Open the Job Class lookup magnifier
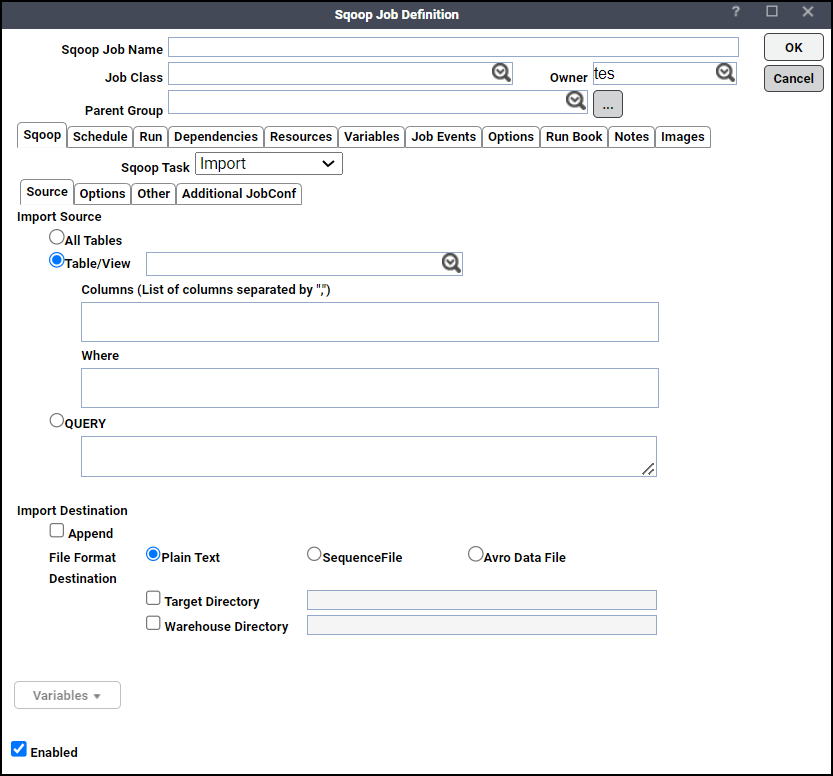This screenshot has height=776, width=833. pyautogui.click(x=501, y=72)
